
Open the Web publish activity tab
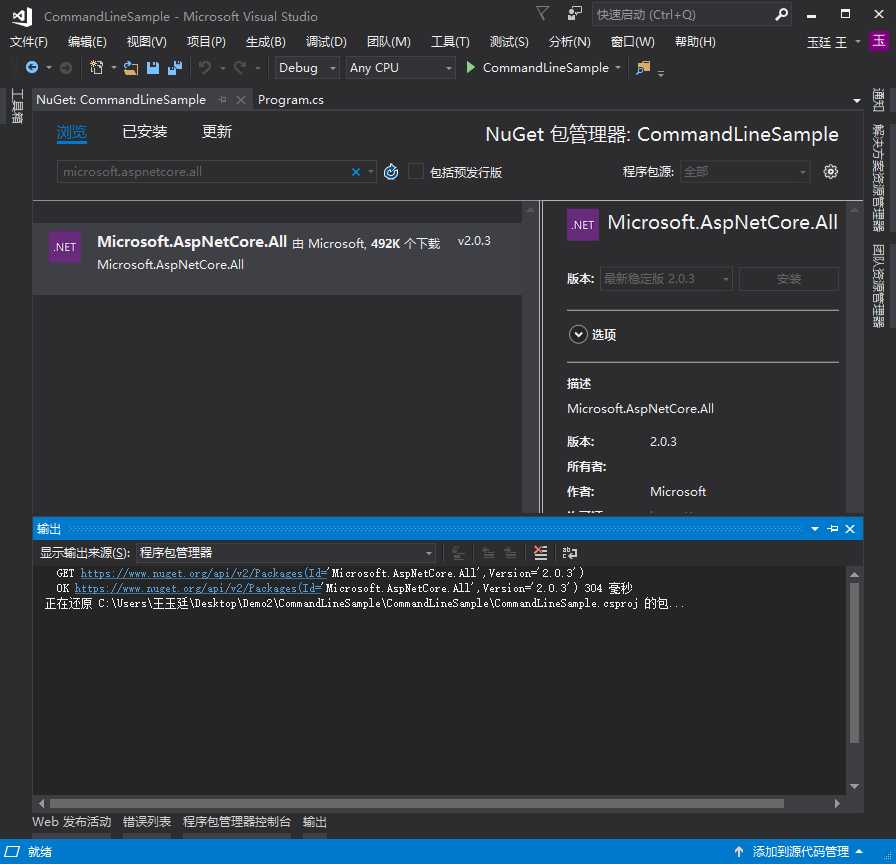click(71, 822)
